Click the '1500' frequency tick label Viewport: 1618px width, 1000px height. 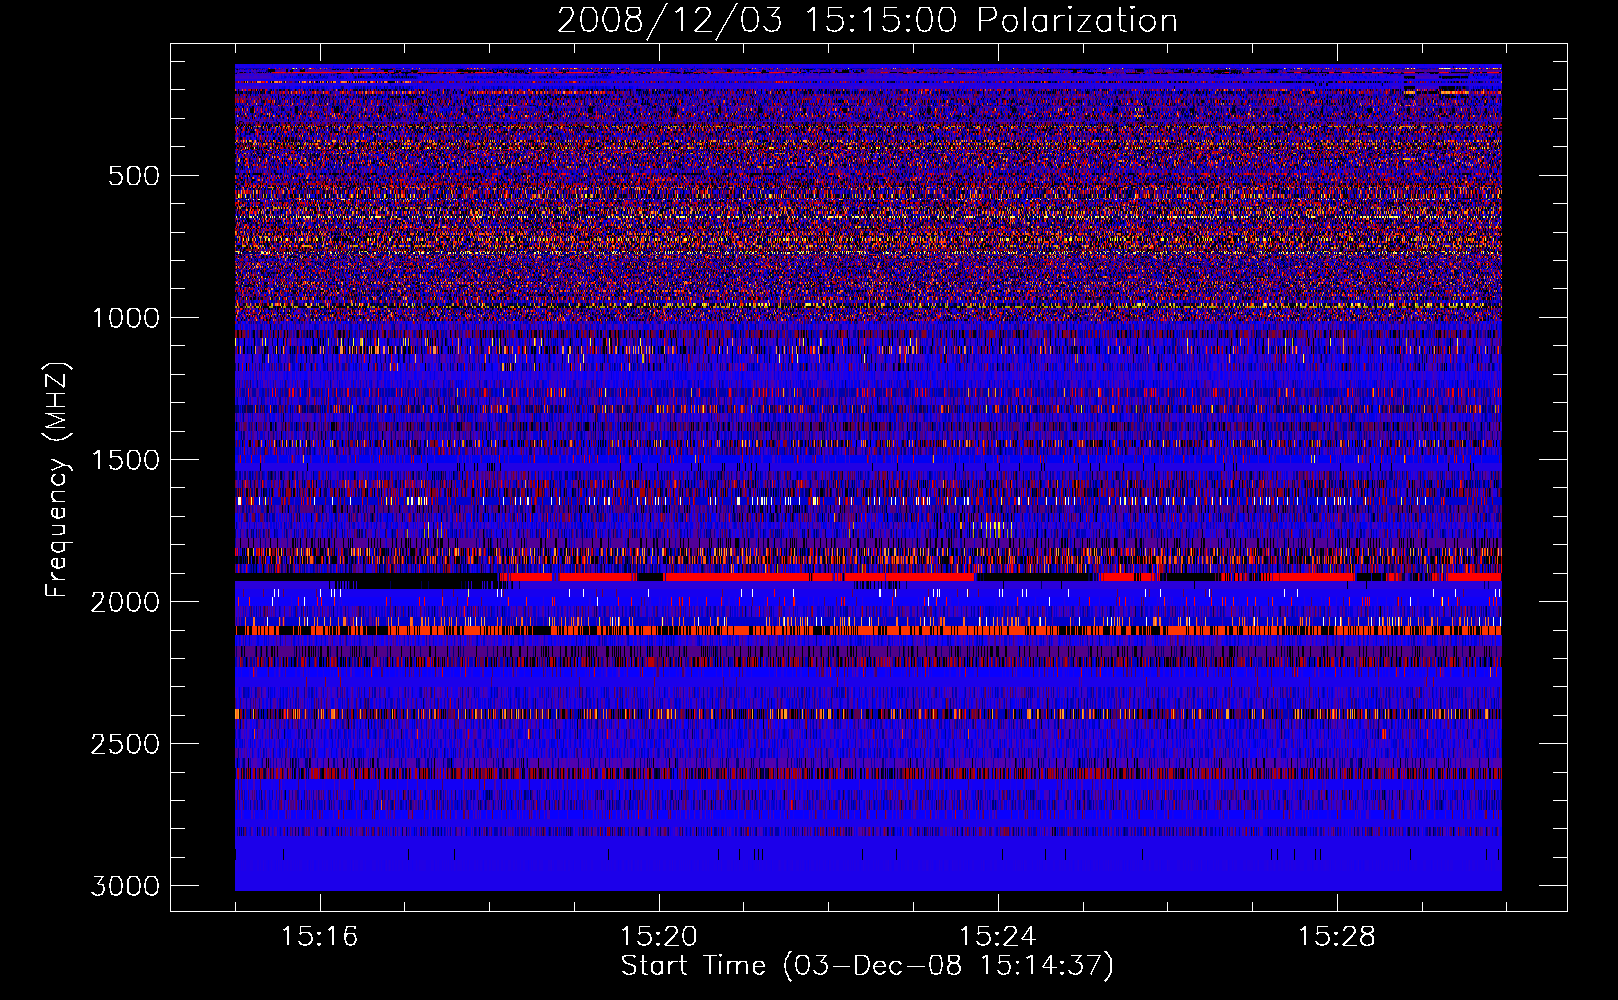click(x=125, y=460)
